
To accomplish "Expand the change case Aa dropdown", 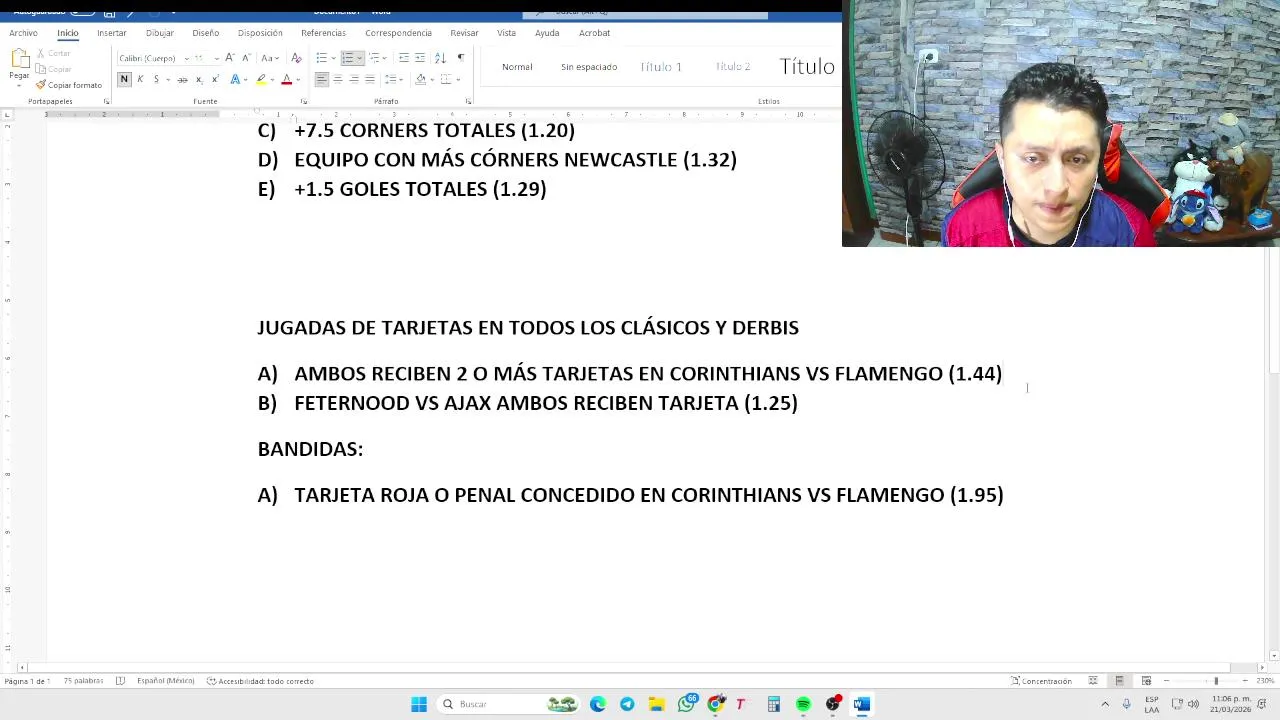I will (x=277, y=58).
